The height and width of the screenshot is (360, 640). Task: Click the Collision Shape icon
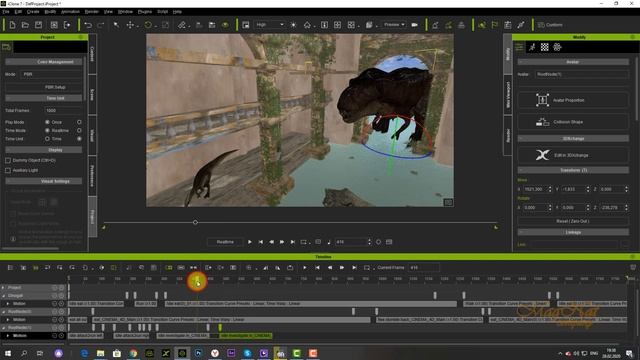tap(542, 122)
